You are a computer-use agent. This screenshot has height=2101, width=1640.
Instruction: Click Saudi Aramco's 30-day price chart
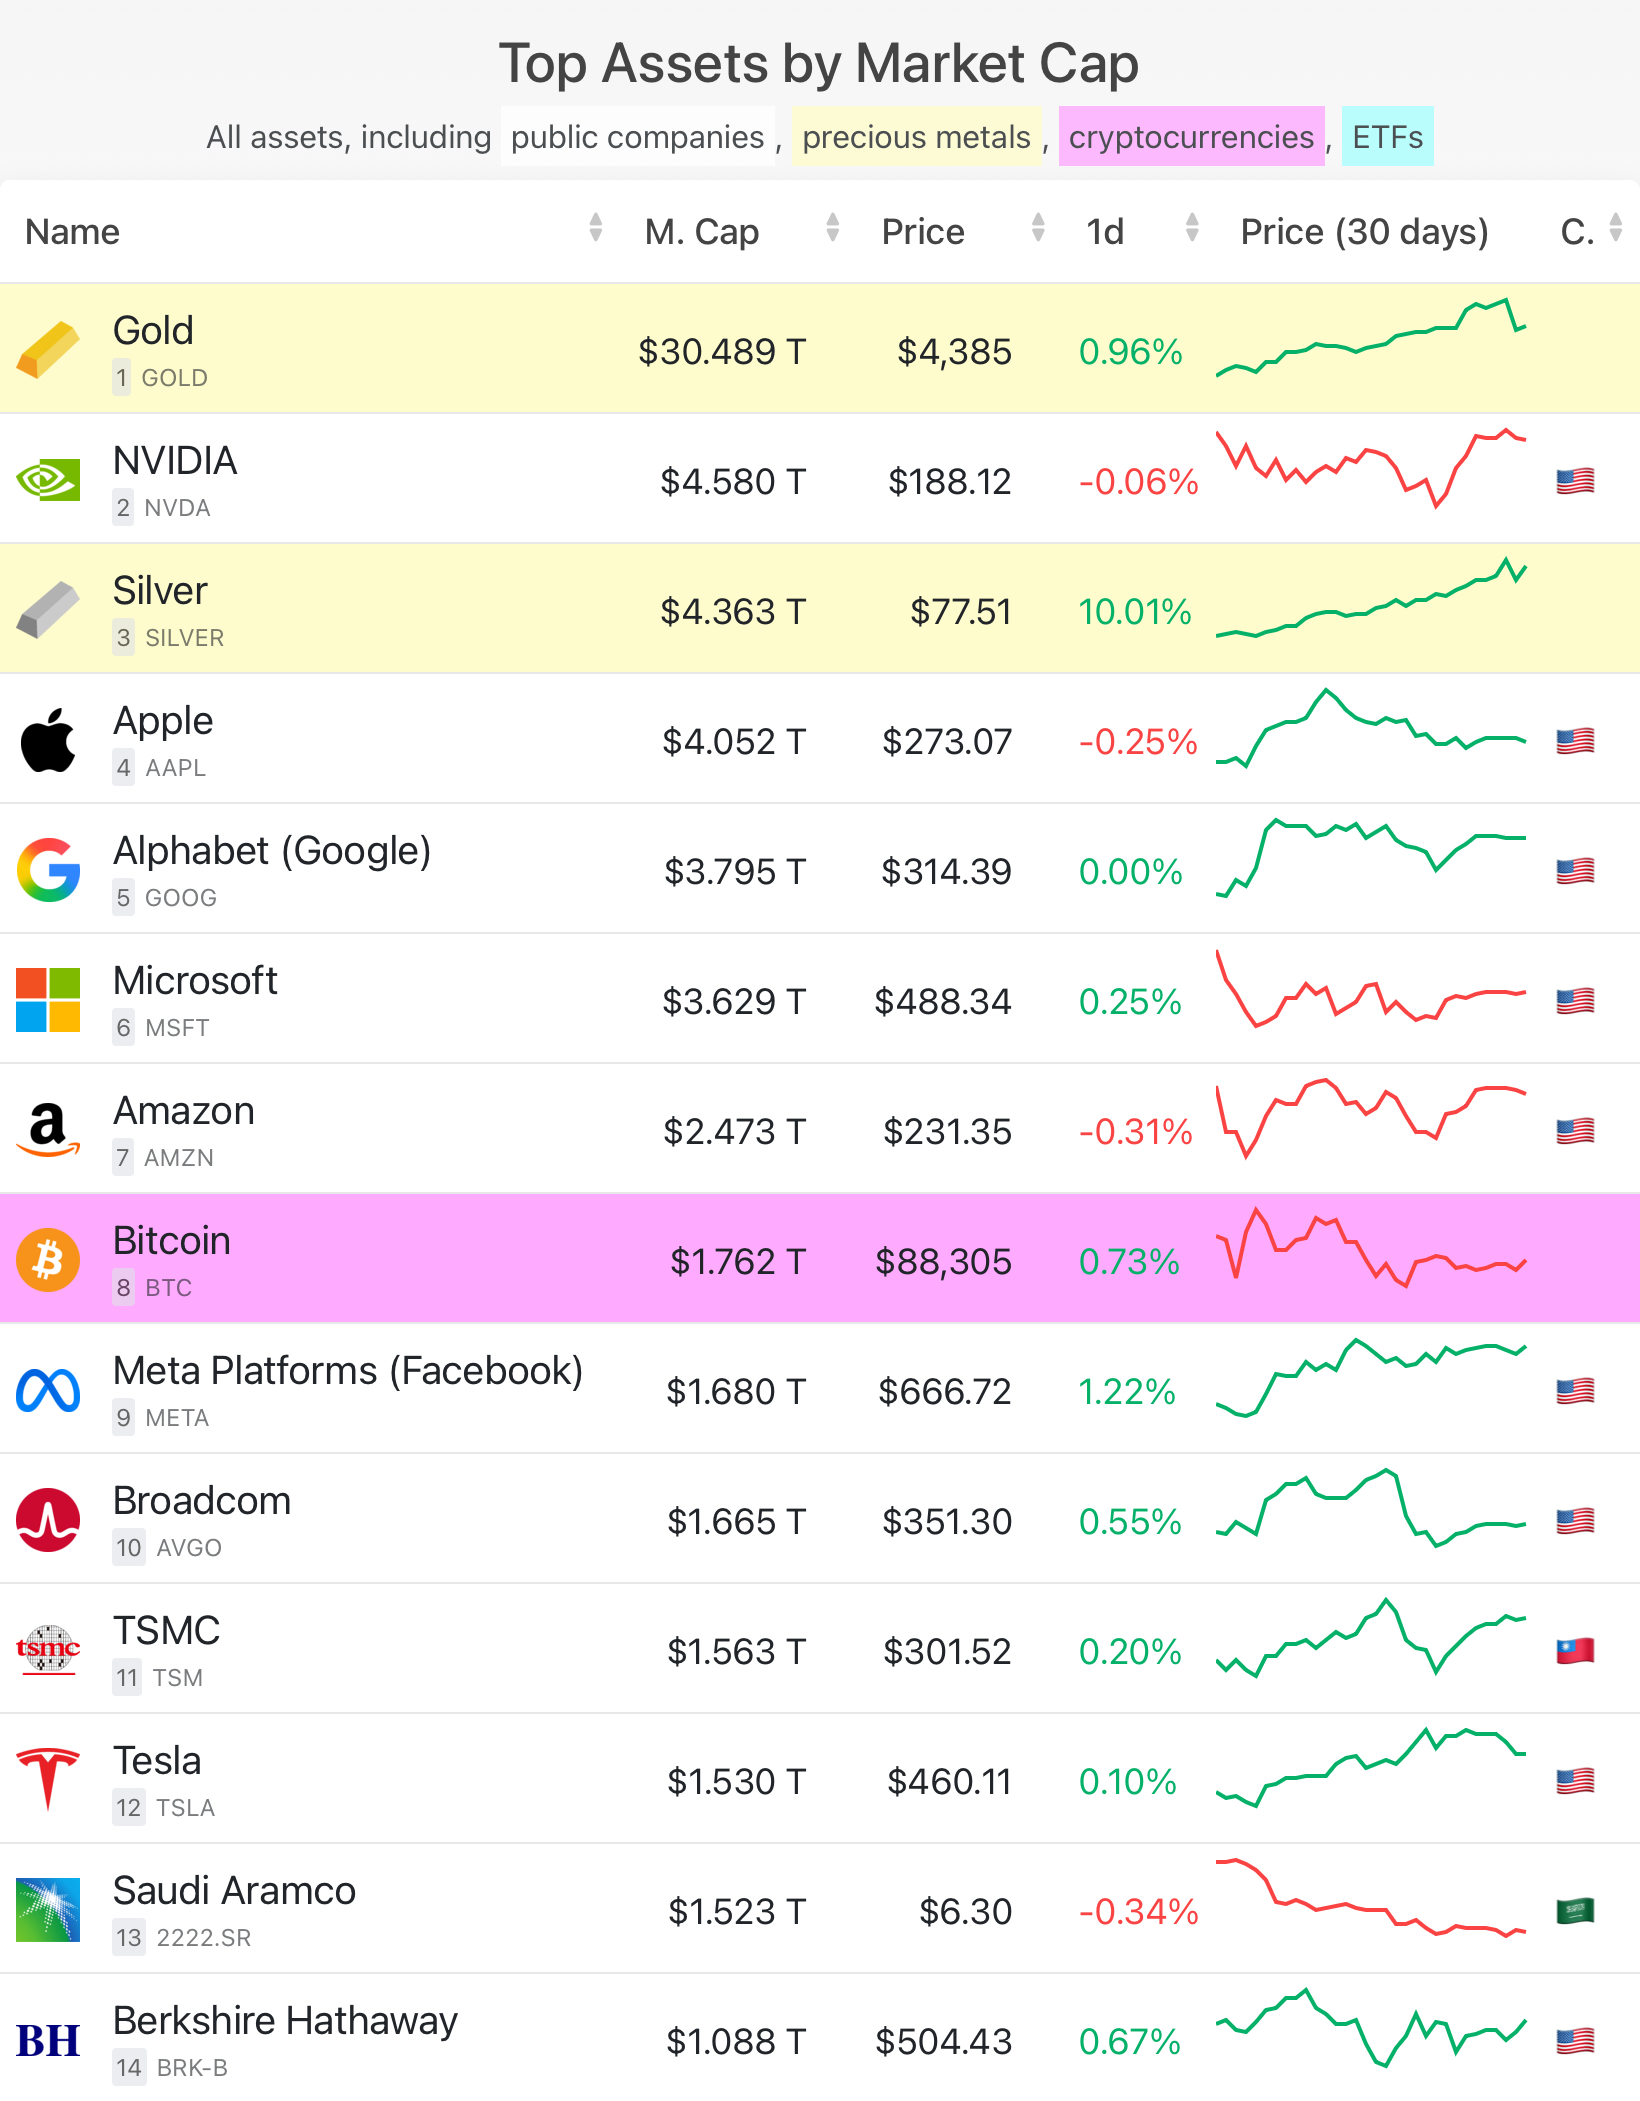pos(1371,1898)
